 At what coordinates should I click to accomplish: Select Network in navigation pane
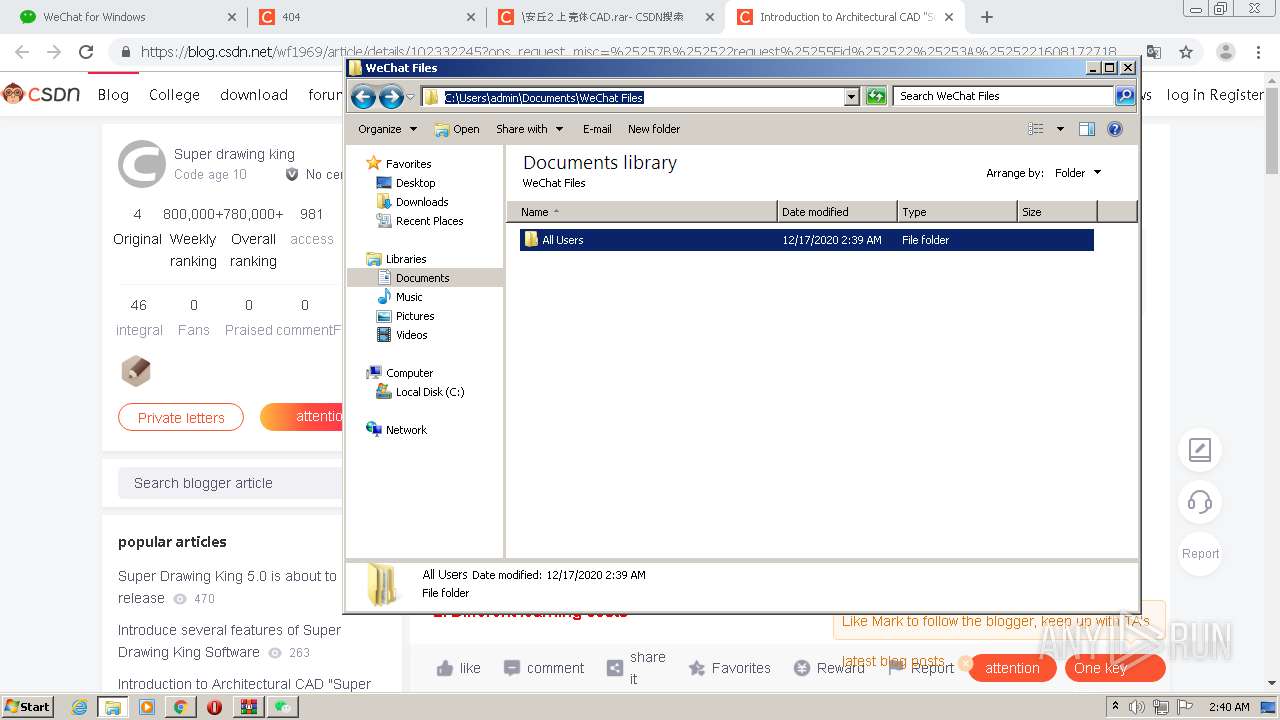[x=397, y=430]
